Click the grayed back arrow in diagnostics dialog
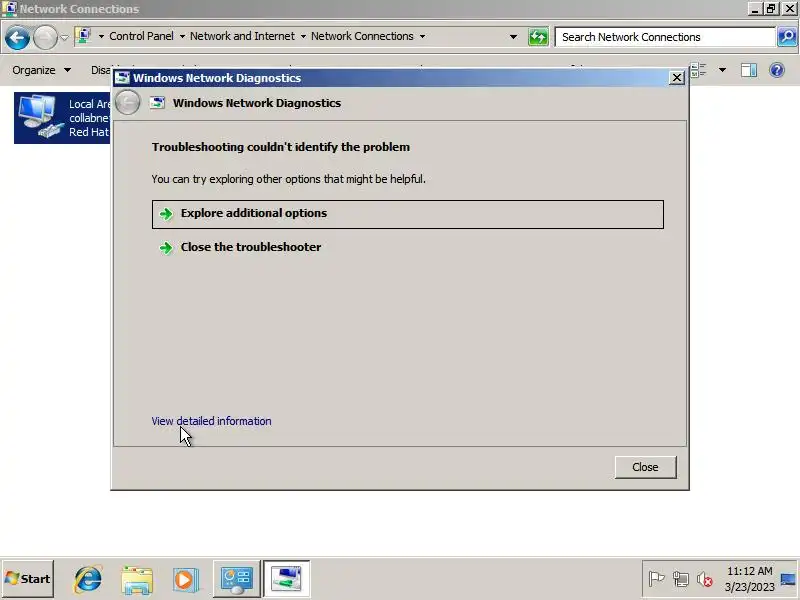The height and width of the screenshot is (600, 800). 128,103
